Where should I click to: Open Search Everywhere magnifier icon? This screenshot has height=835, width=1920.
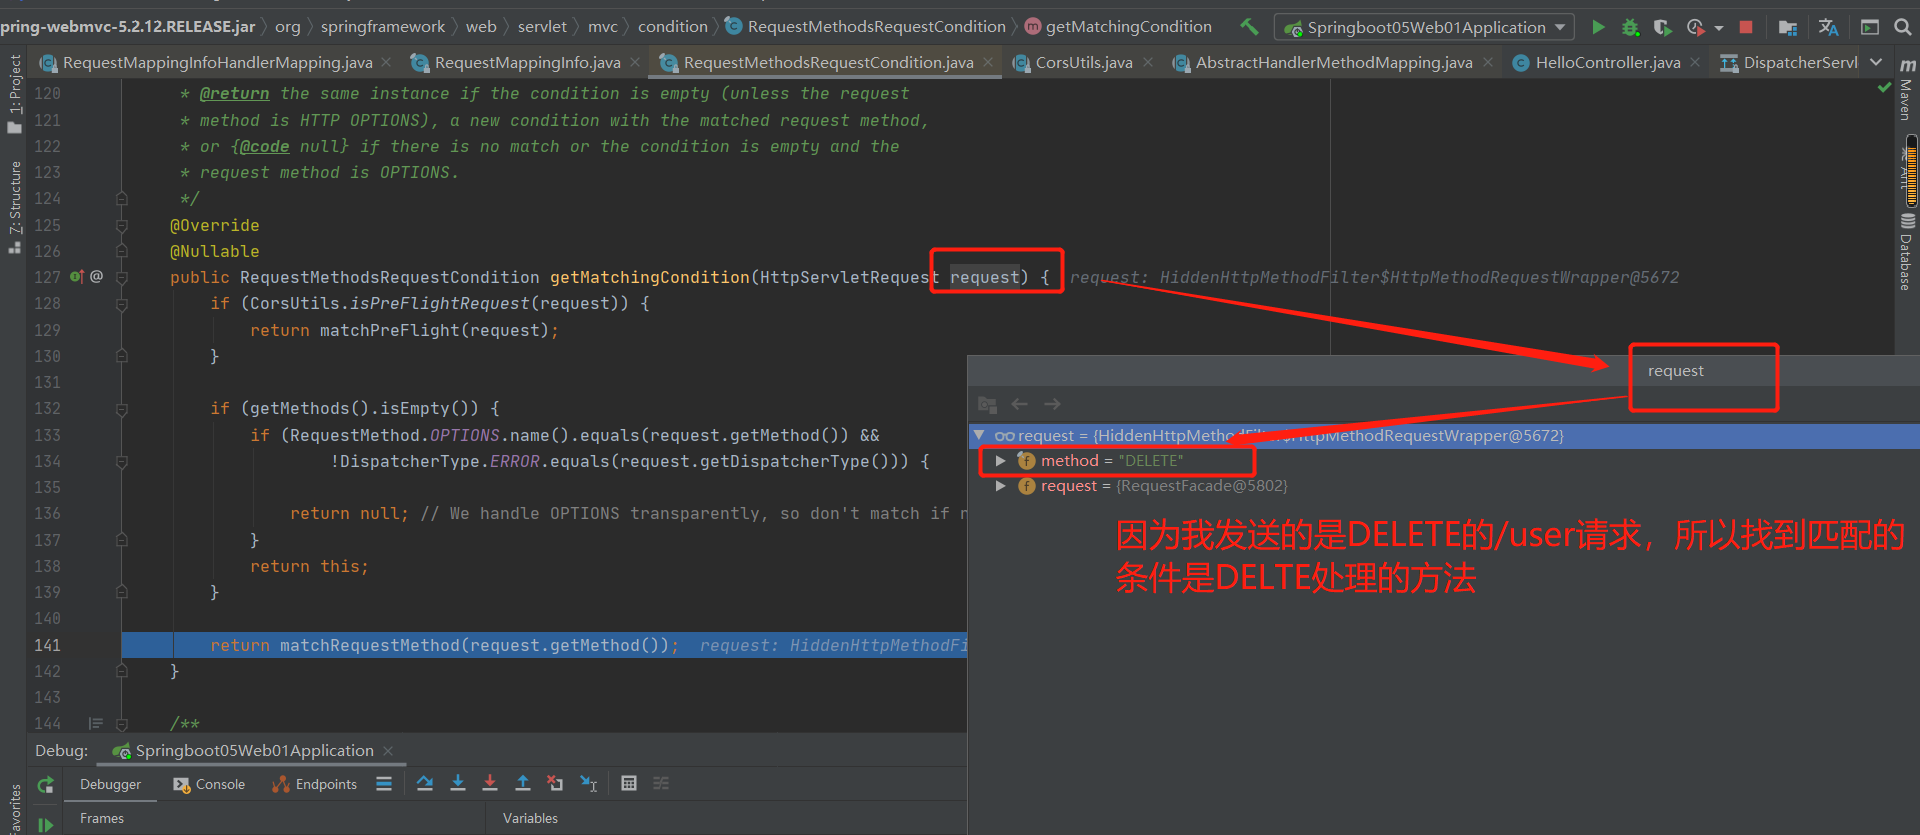pyautogui.click(x=1903, y=27)
